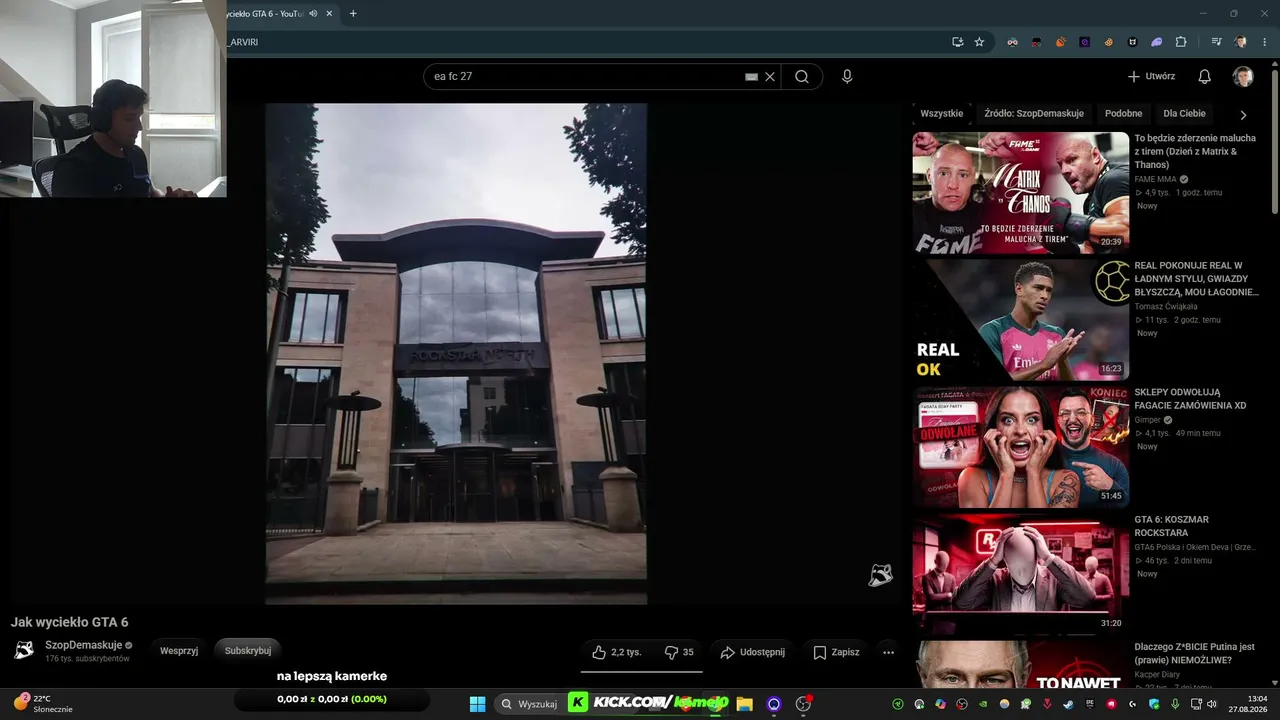The width and height of the screenshot is (1280, 720).
Task: Click the volume speaker icon in system tray
Action: (1211, 704)
